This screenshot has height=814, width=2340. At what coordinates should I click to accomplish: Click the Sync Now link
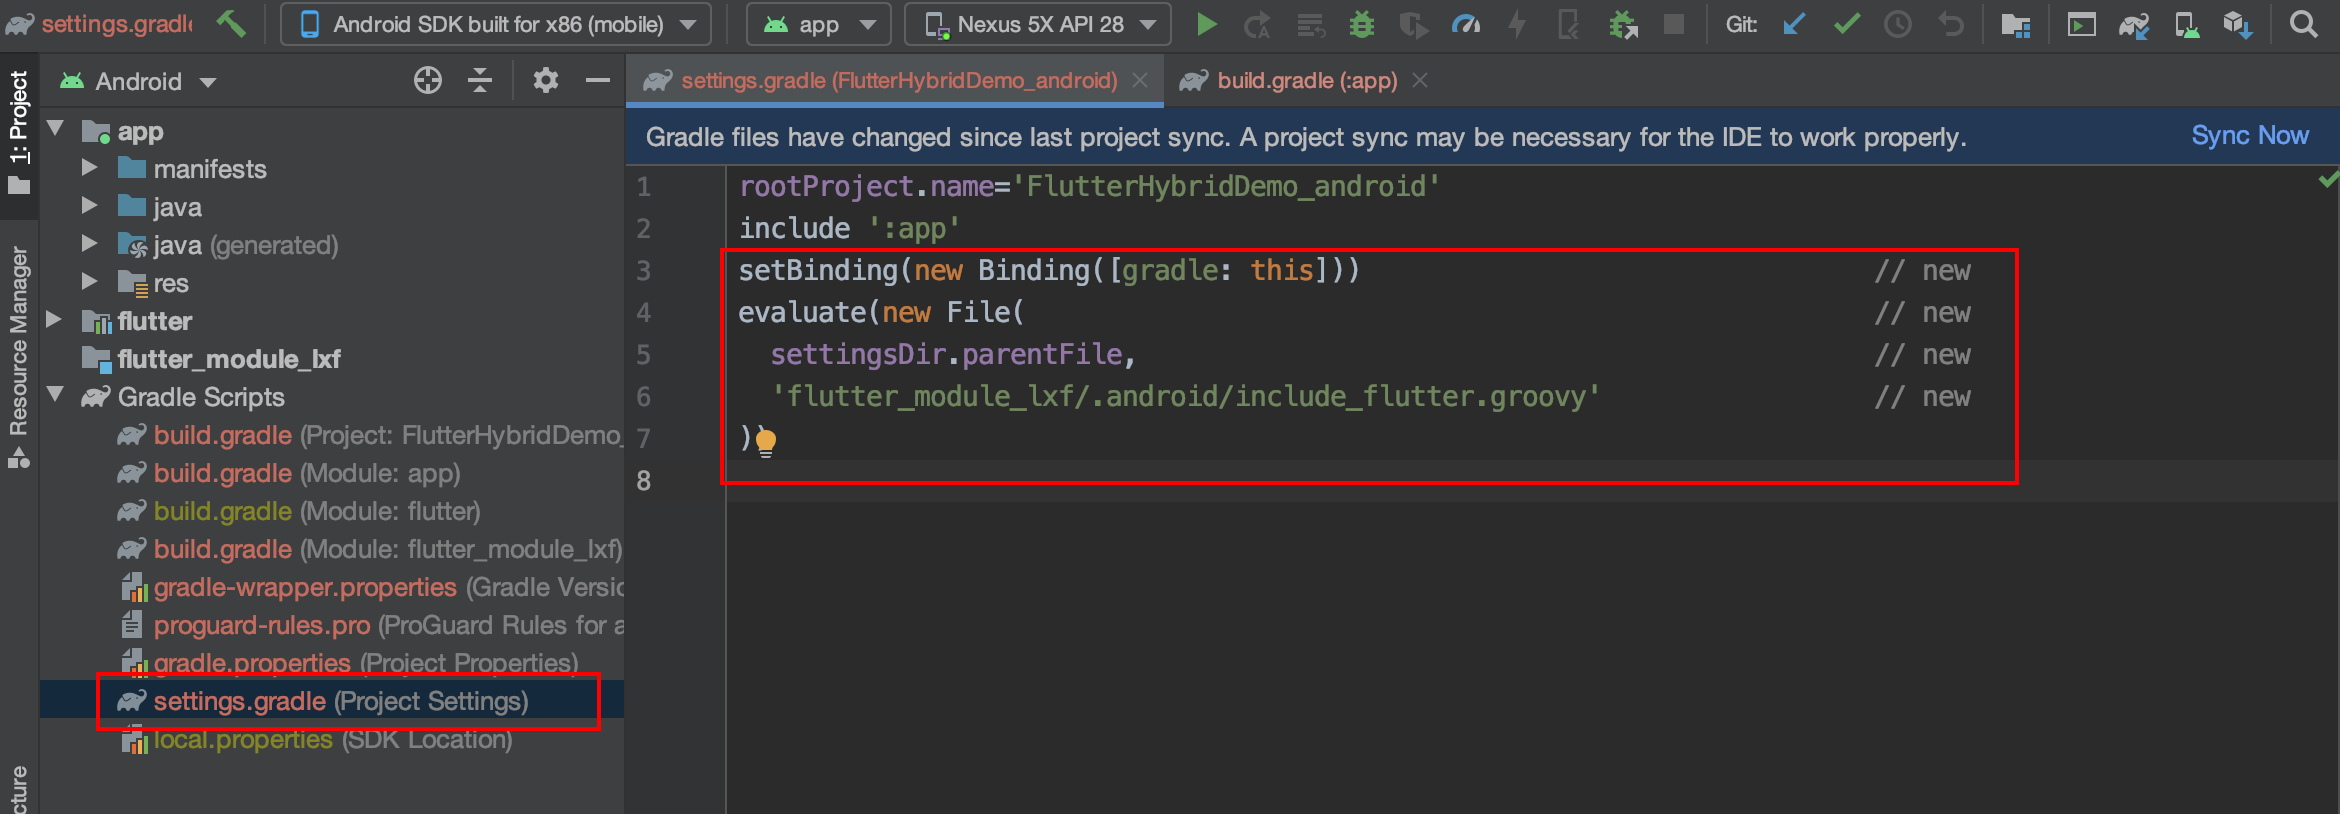(2249, 136)
